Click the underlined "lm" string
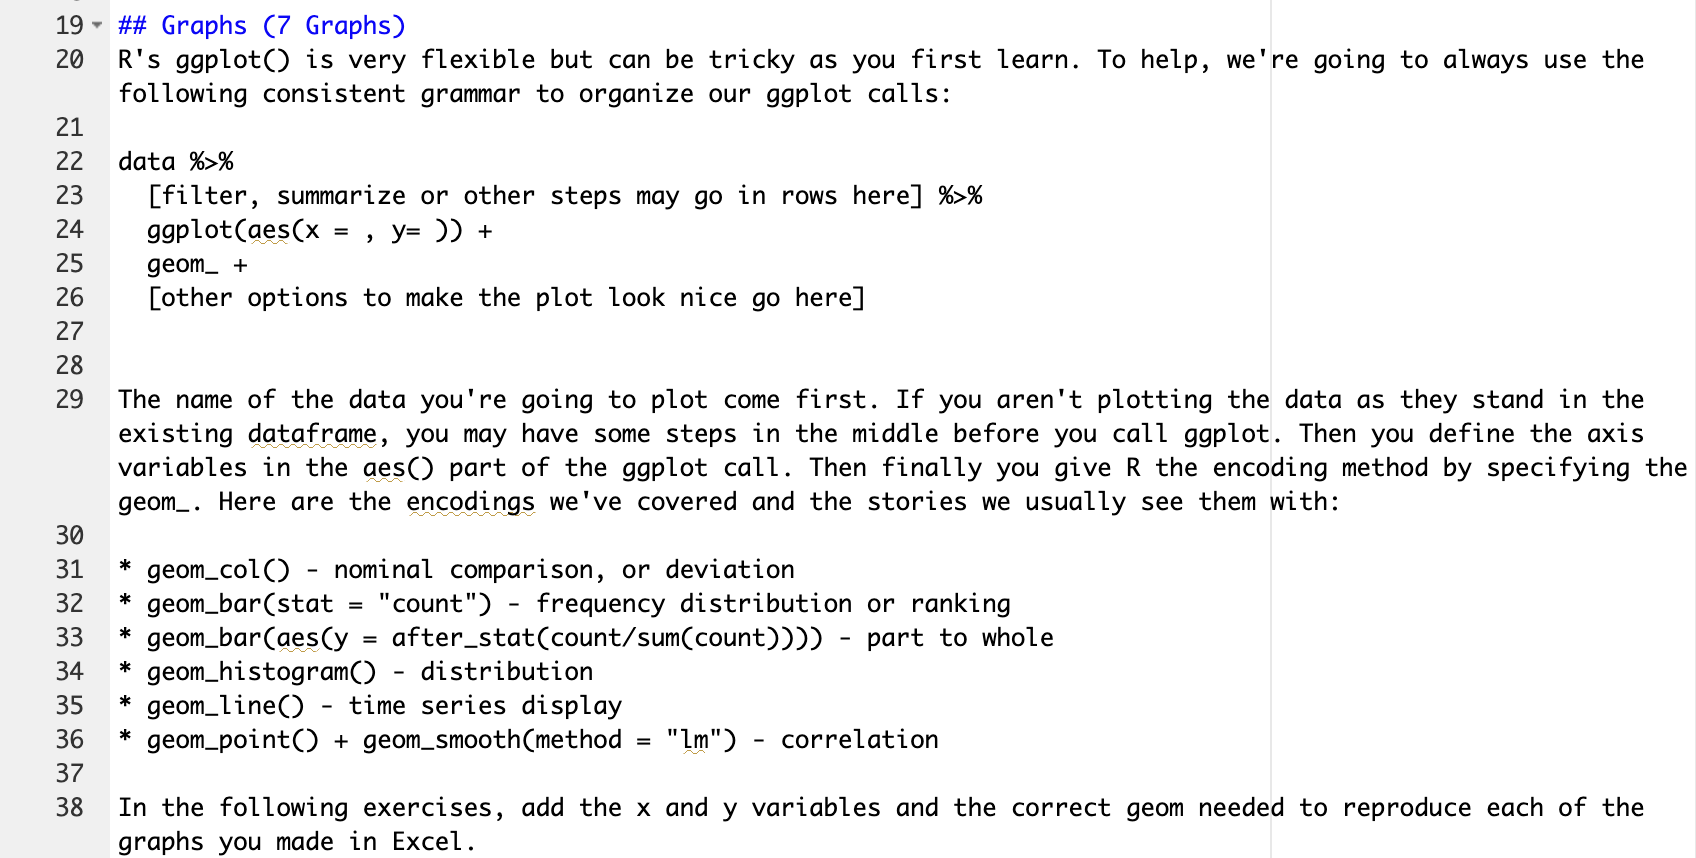Screen dimensions: 1696x858 coord(694,739)
